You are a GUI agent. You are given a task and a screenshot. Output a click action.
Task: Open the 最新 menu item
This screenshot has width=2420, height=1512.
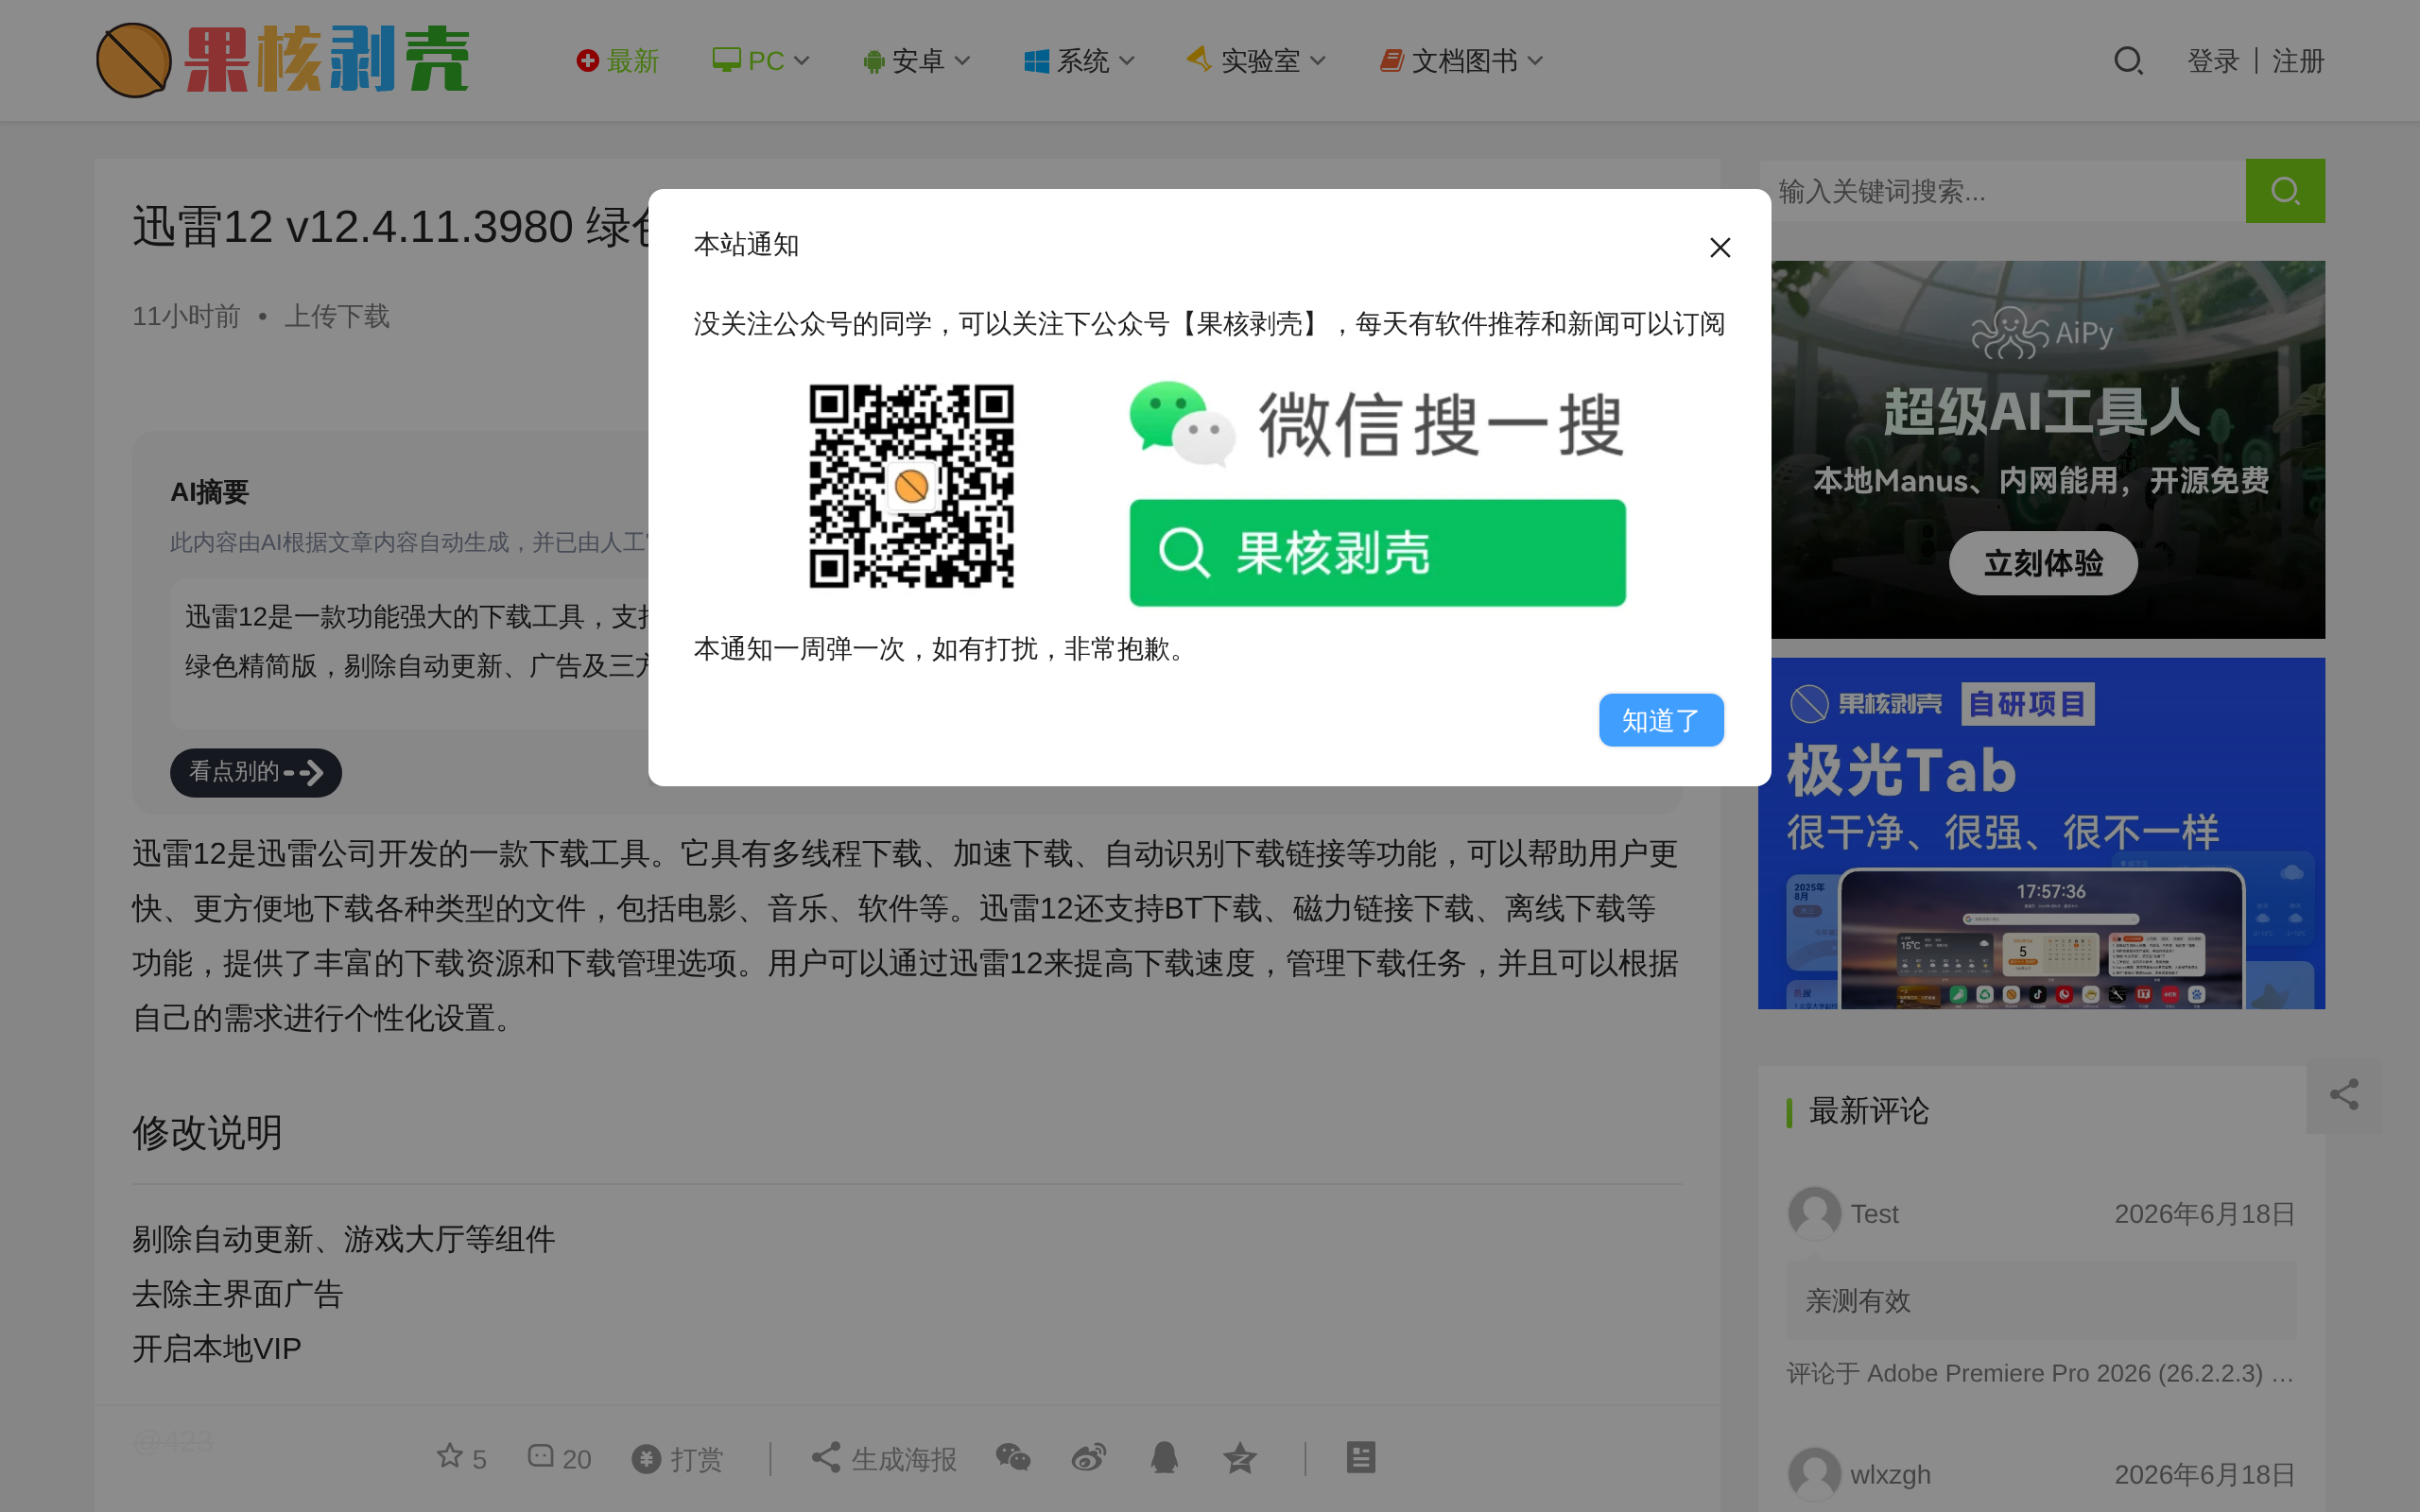617,61
